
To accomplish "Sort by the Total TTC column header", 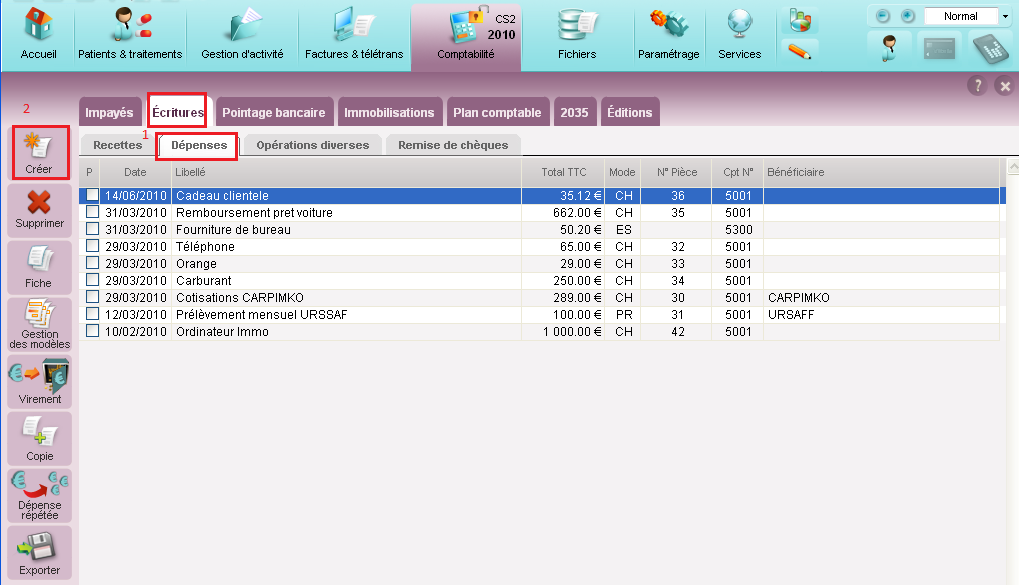I will (563, 172).
